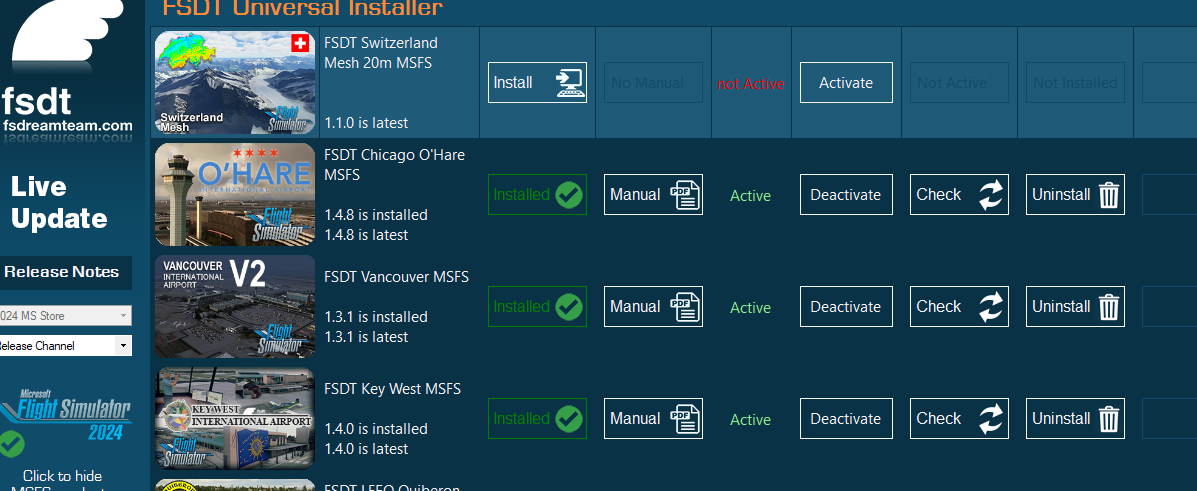This screenshot has width=1197, height=491.
Task: Open the Live Update section
Action: (59, 203)
